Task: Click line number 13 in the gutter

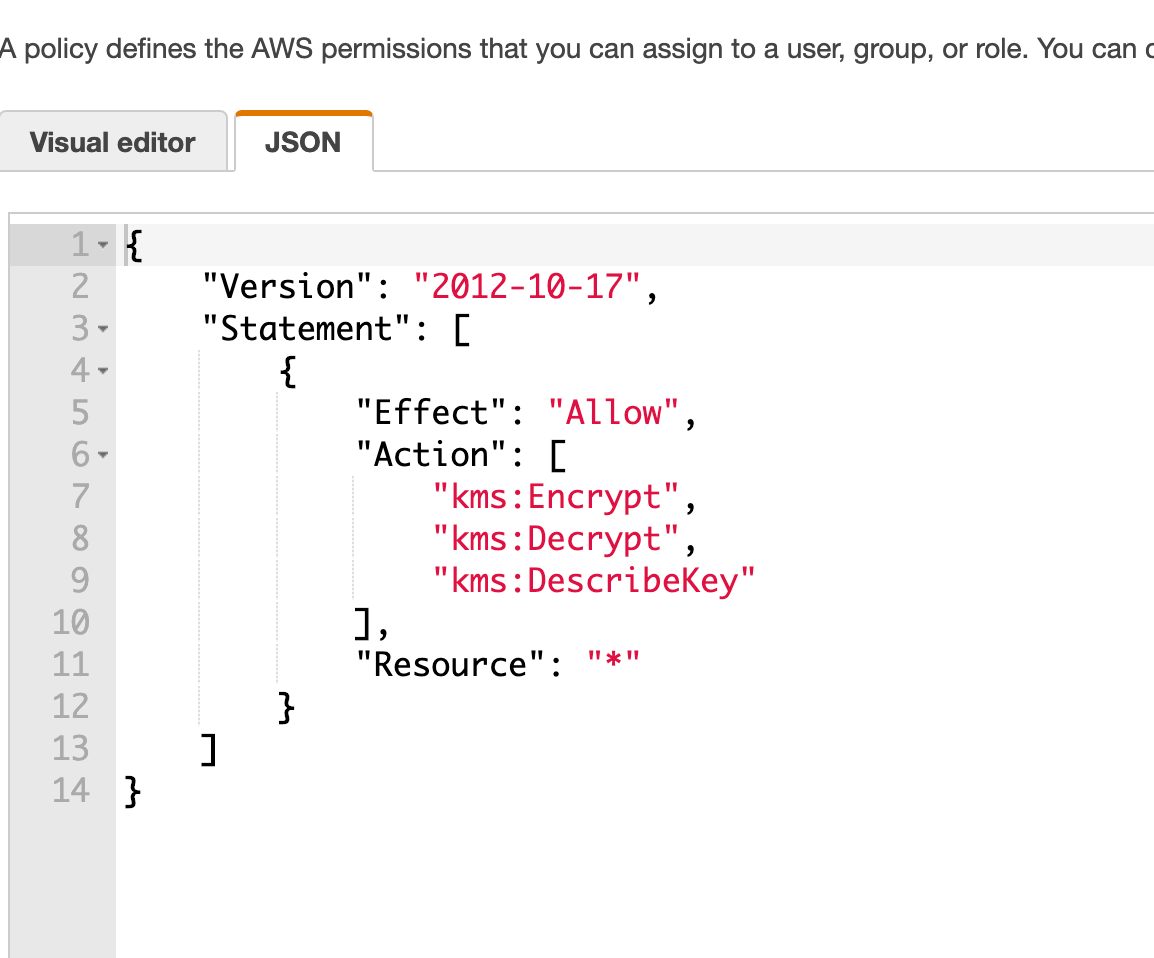Action: pyautogui.click(x=71, y=748)
